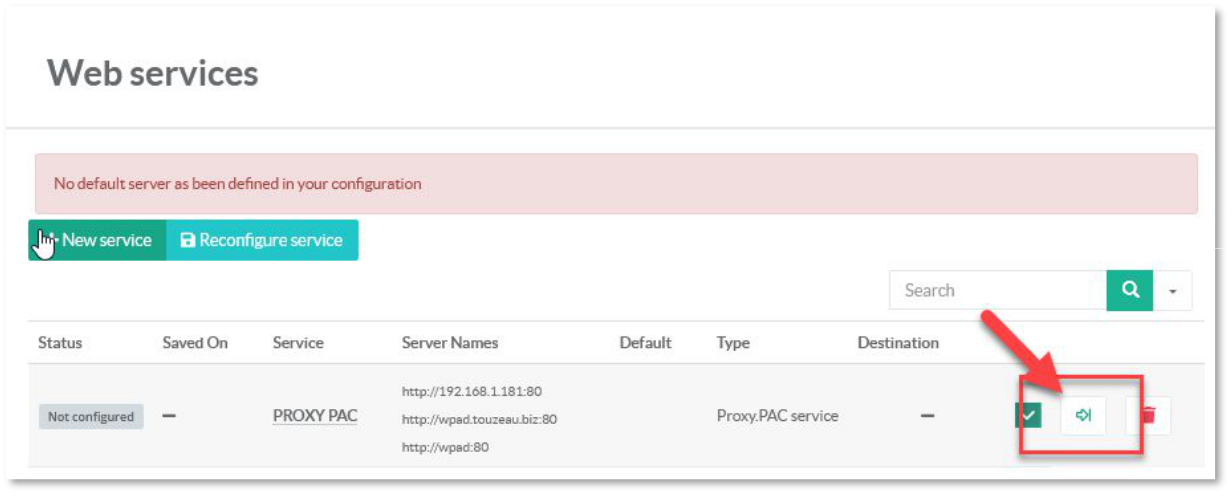Click server name http://wpad.touzeau.biz:80
The image size is (1232, 497).
point(479,419)
